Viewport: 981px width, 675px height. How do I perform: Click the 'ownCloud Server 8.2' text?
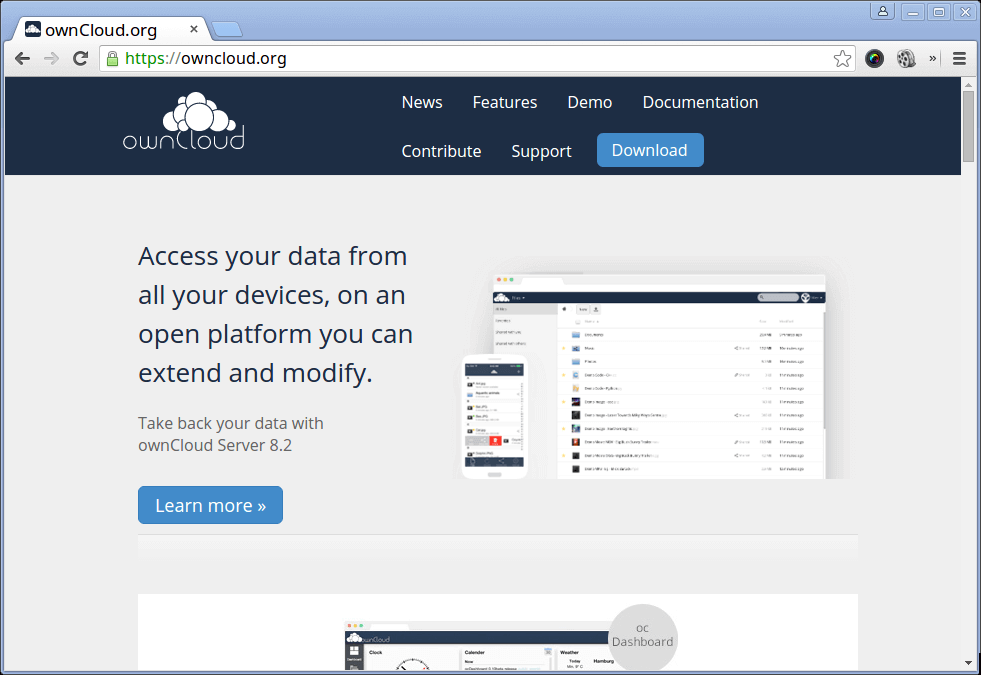[215, 445]
